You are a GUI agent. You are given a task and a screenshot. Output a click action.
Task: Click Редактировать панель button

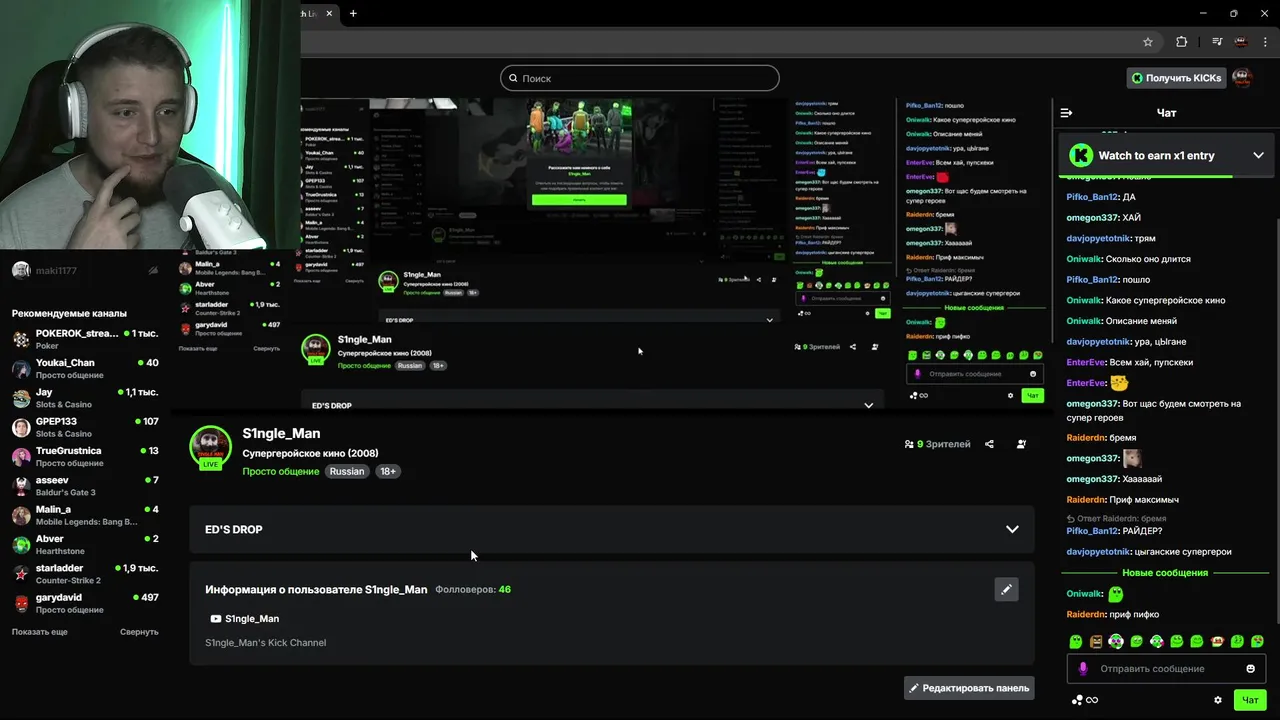(968, 688)
